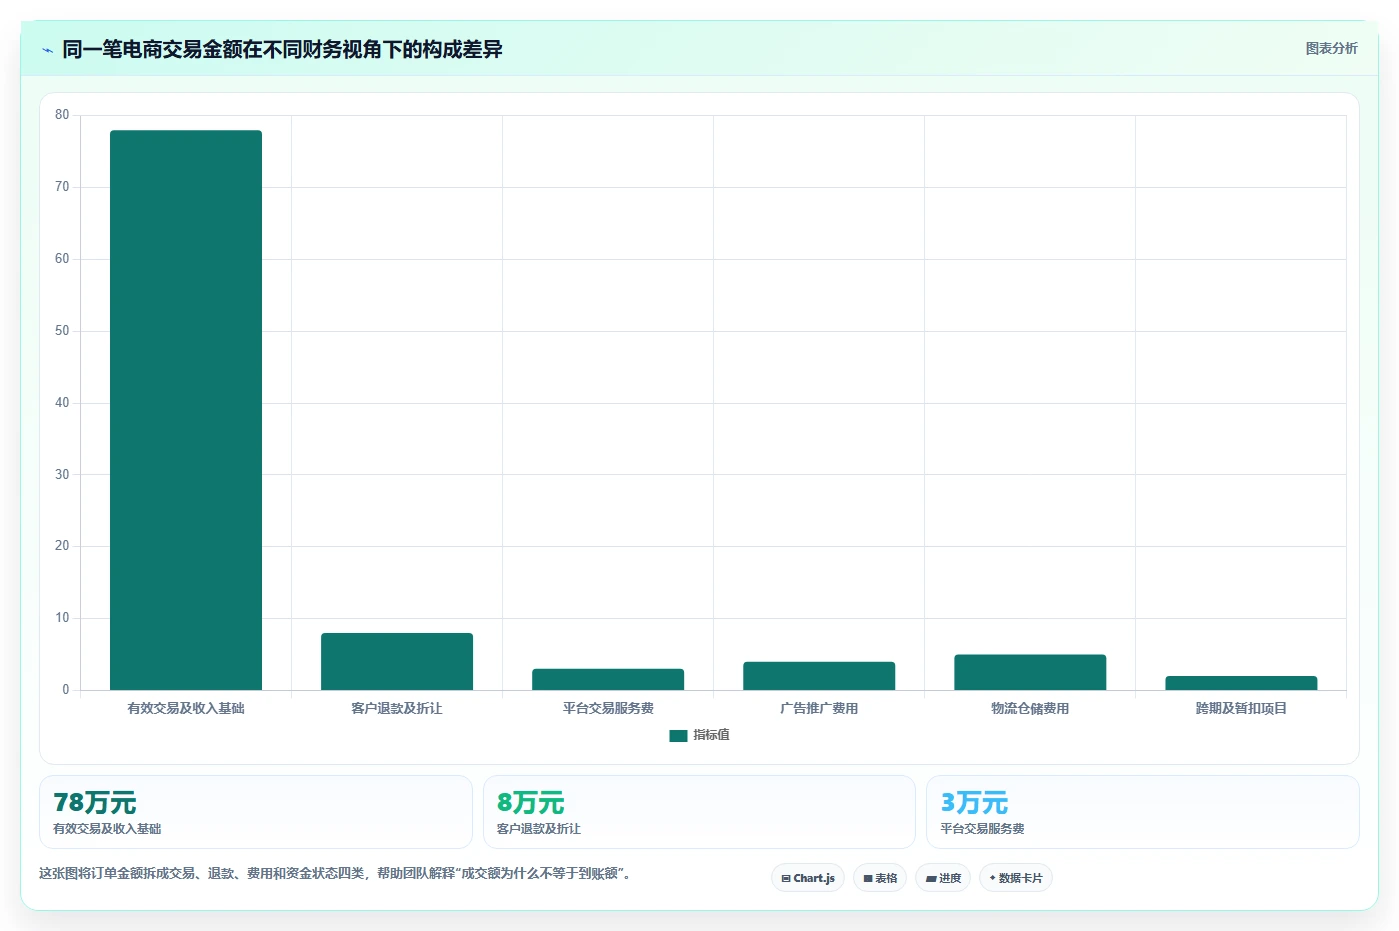Click the 表格 tag chip
Screen dimensions: 1399x931
[880, 878]
